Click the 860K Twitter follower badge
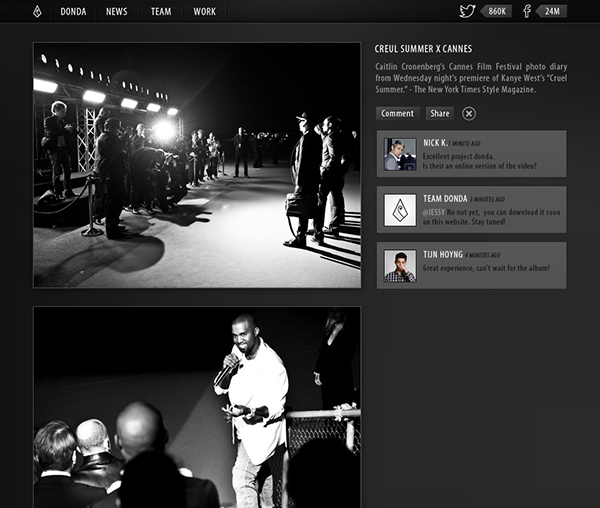 pos(496,11)
